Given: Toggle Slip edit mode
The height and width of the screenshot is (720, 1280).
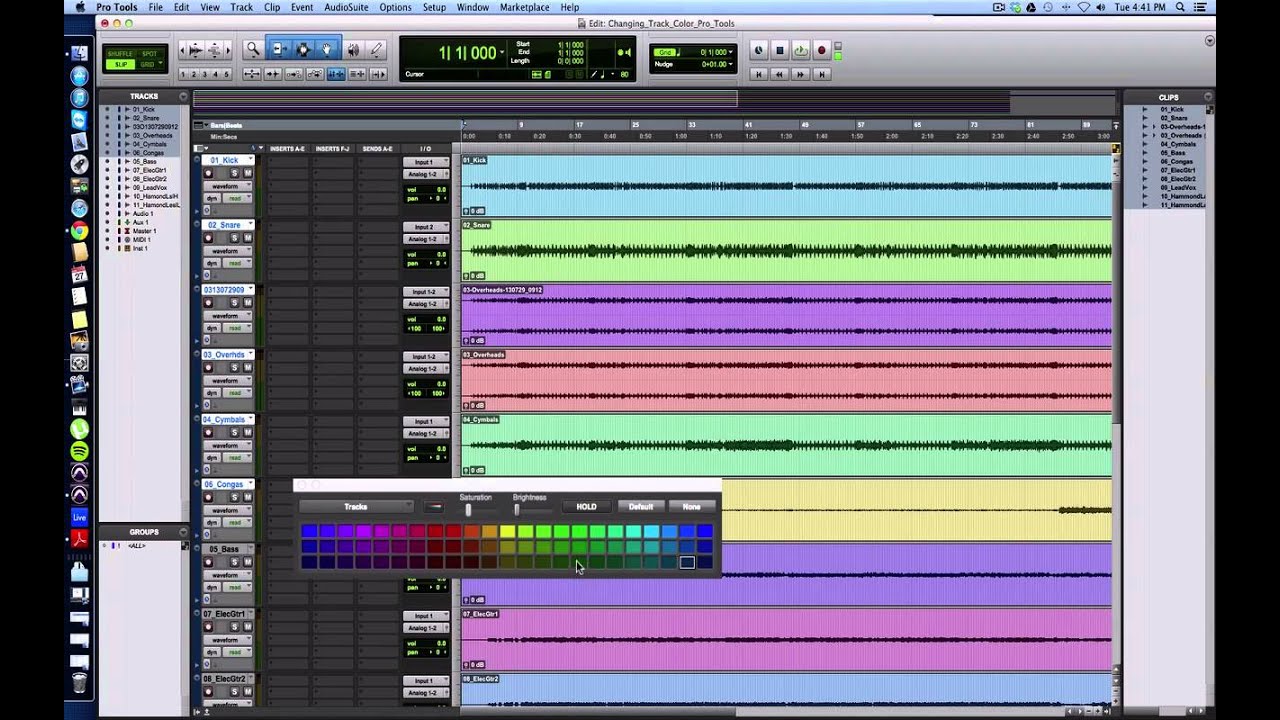Looking at the screenshot, I should (x=121, y=65).
